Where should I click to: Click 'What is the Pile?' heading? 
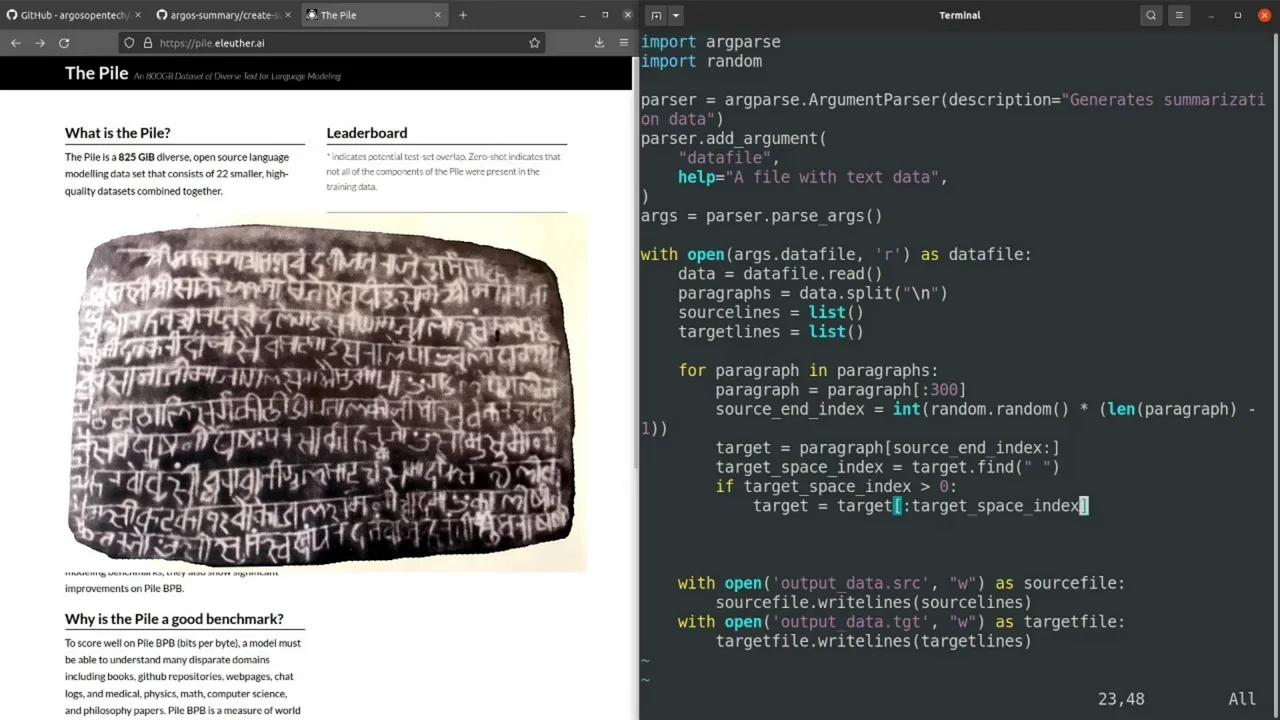coord(118,133)
